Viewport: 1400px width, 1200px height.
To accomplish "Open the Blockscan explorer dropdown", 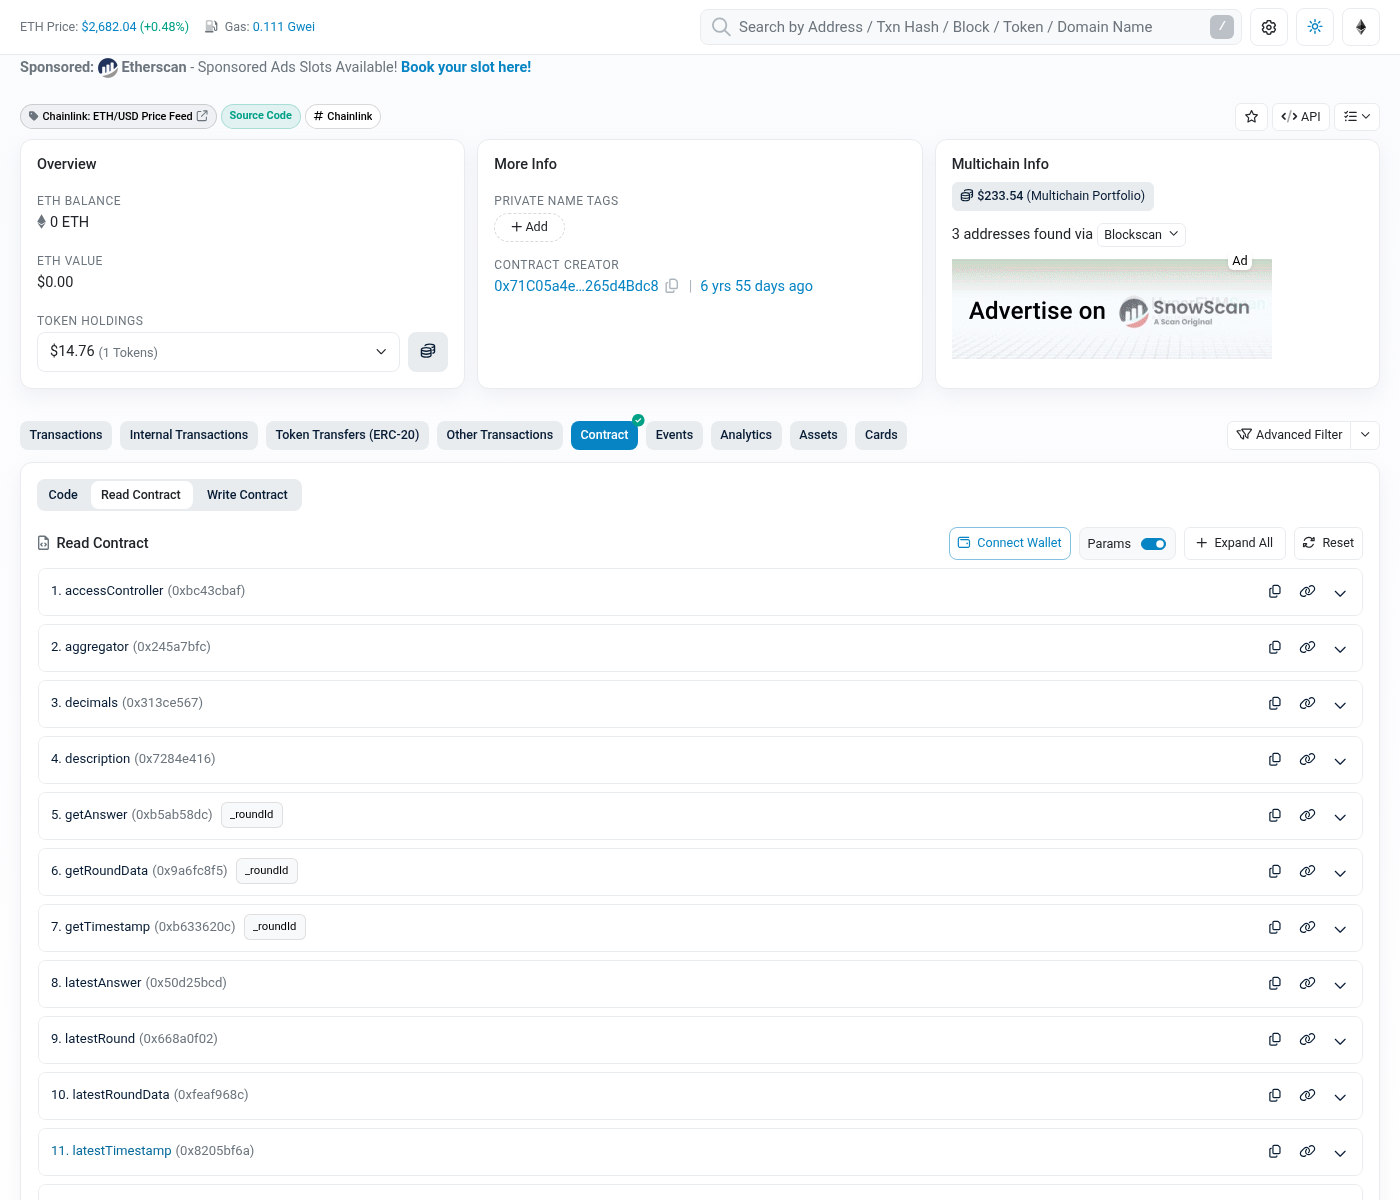I will coord(1141,234).
